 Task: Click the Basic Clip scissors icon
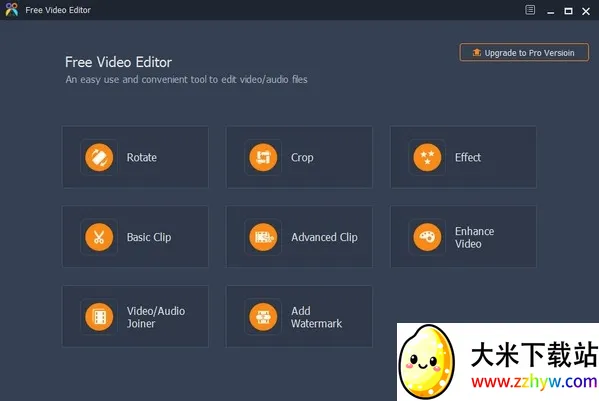click(x=99, y=237)
